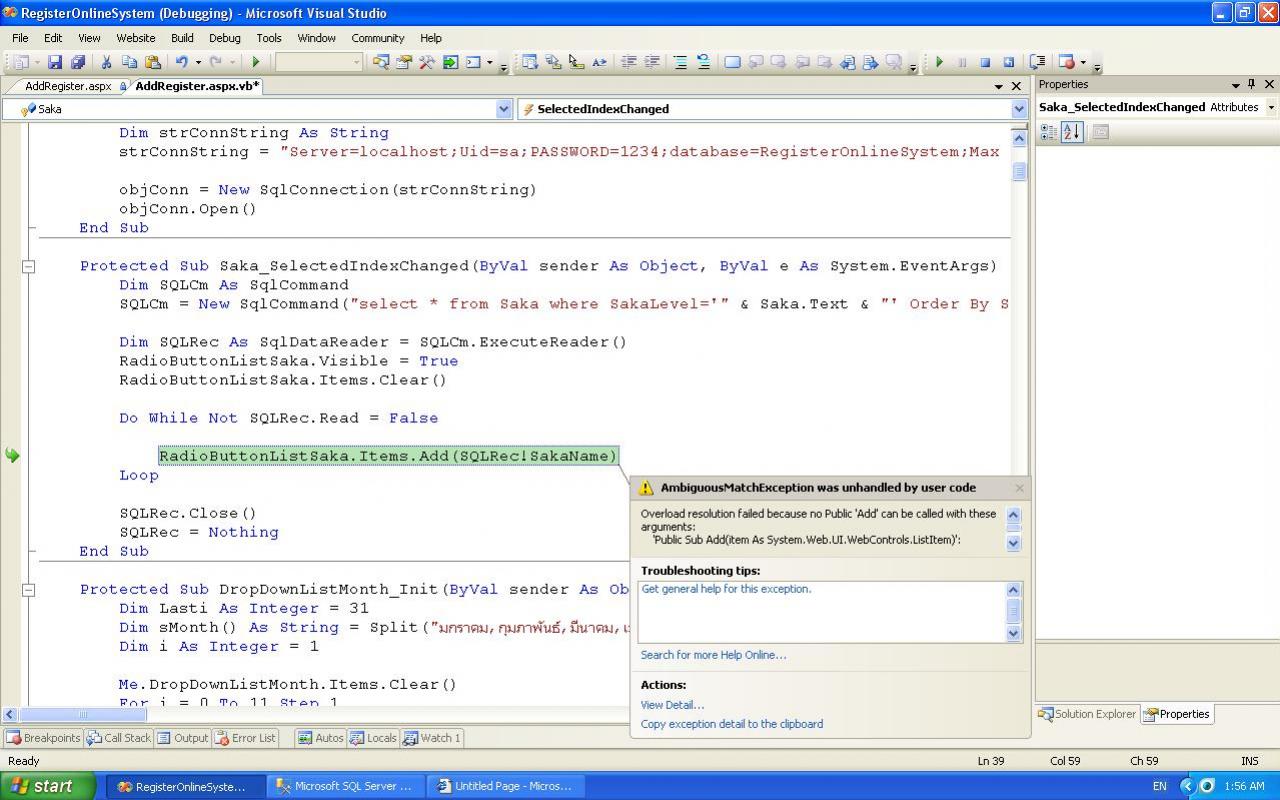Screen dimensions: 1280x800
Task: Close the active document tab with X
Action: coord(1016,86)
